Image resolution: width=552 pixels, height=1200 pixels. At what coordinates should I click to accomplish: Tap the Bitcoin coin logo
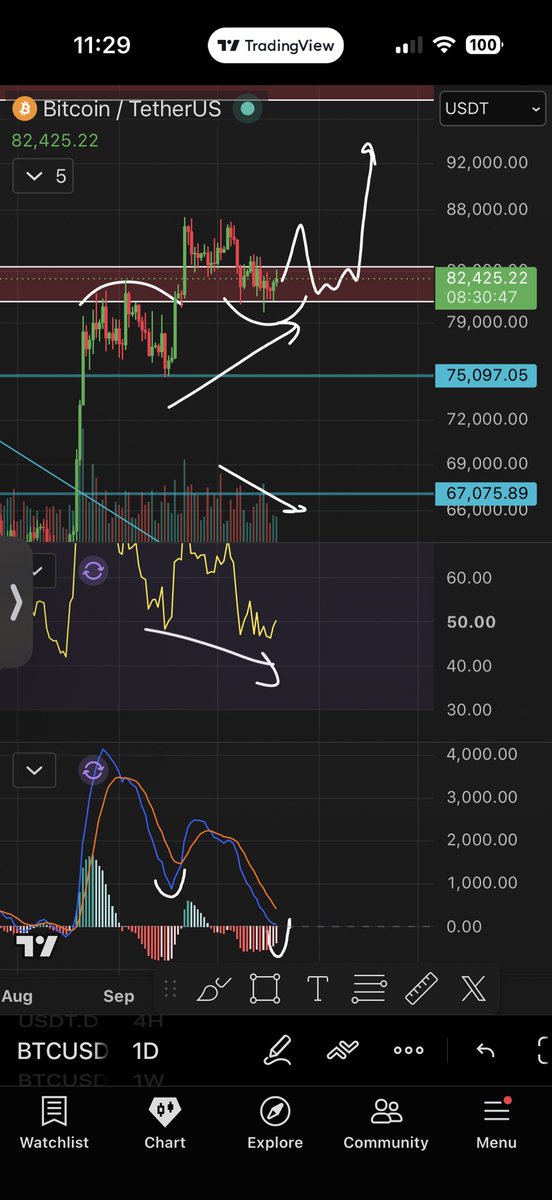pyautogui.click(x=23, y=108)
